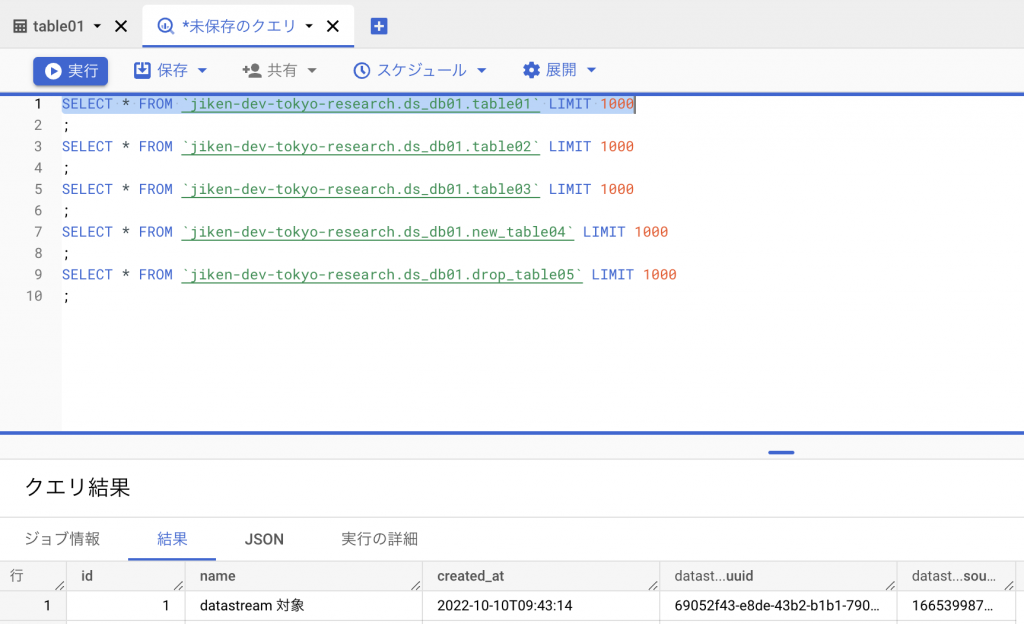Screen dimensions: 1024x624
Task: Click the table icon on table01 tab
Action: pos(20,26)
